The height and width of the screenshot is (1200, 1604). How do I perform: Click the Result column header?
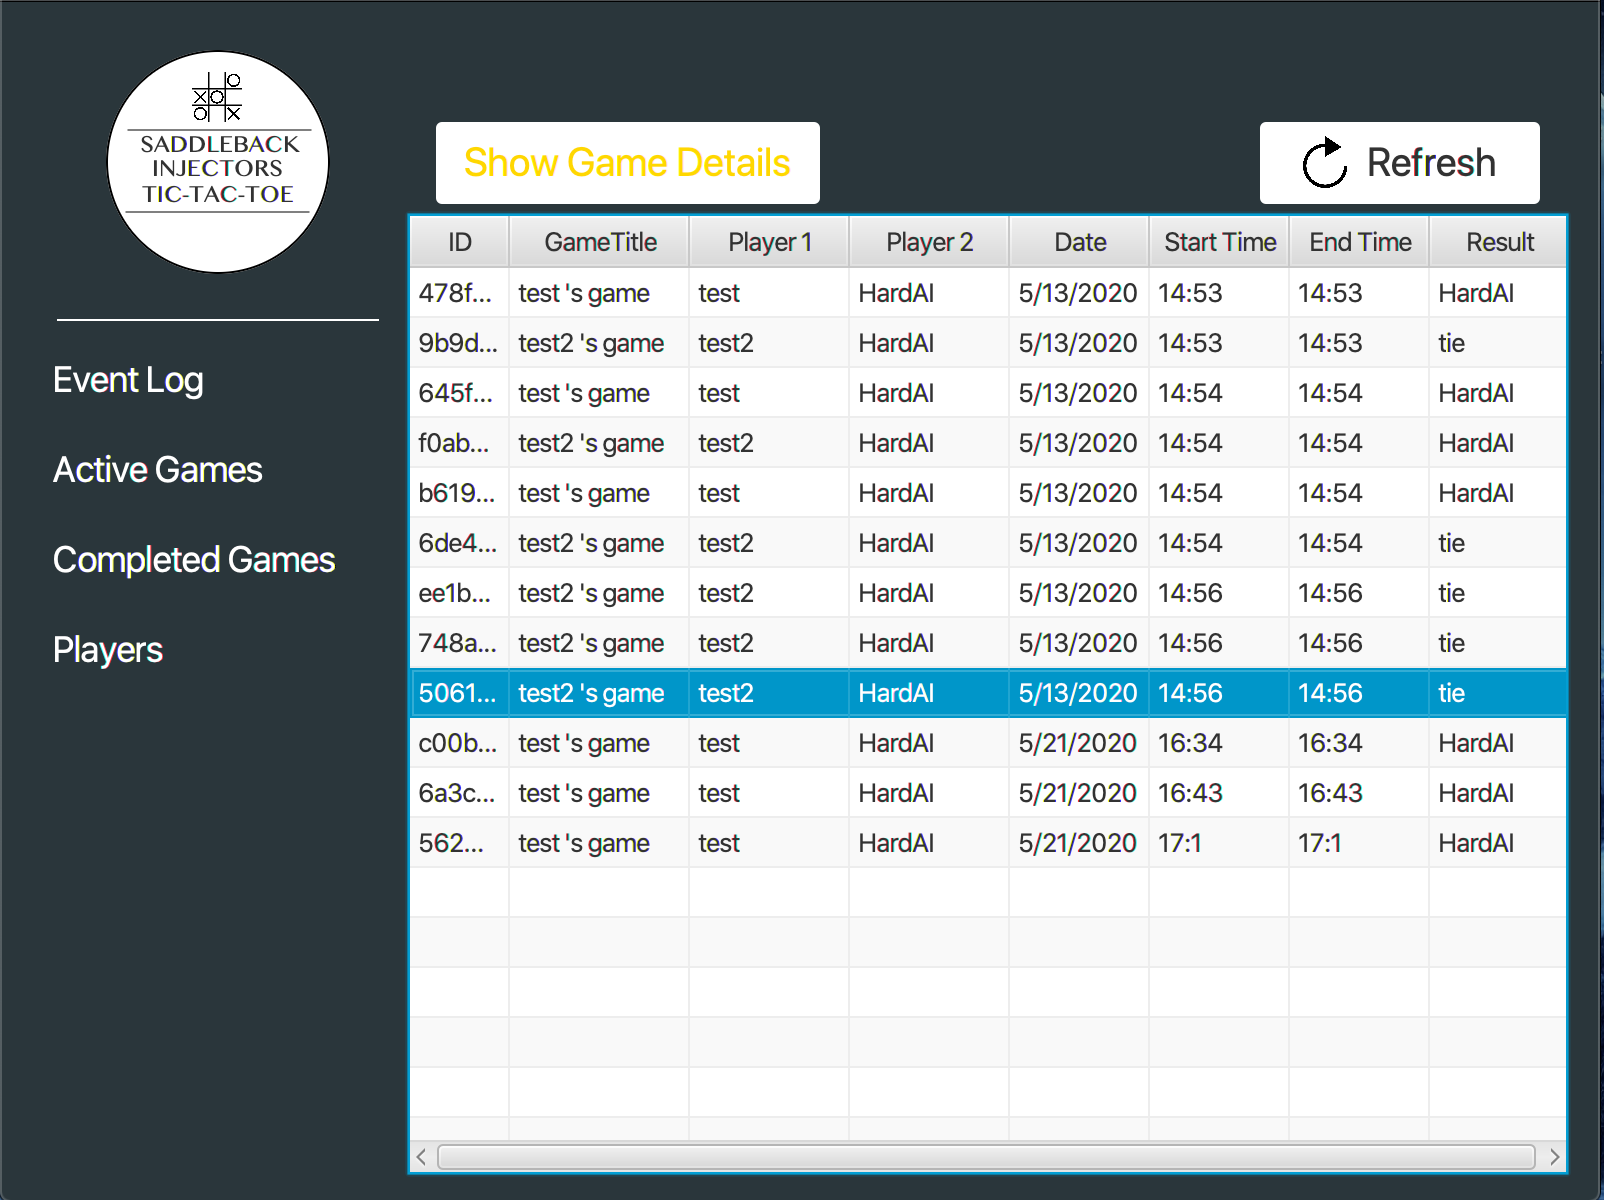pyautogui.click(x=1498, y=241)
